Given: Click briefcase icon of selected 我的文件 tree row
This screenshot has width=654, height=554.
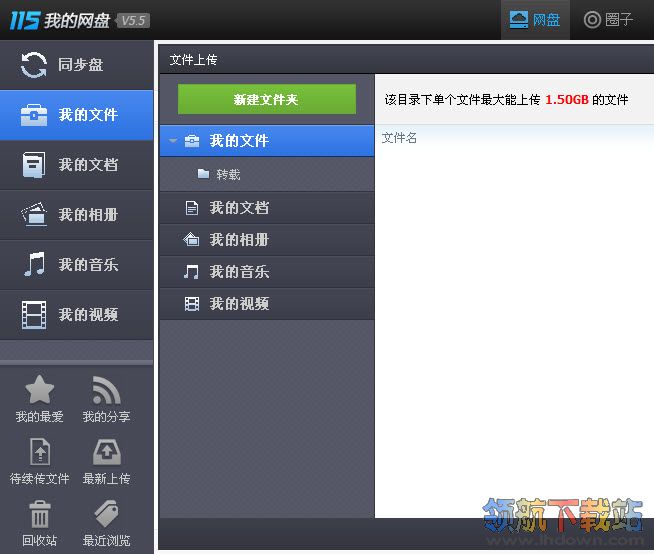Looking at the screenshot, I should (x=192, y=141).
